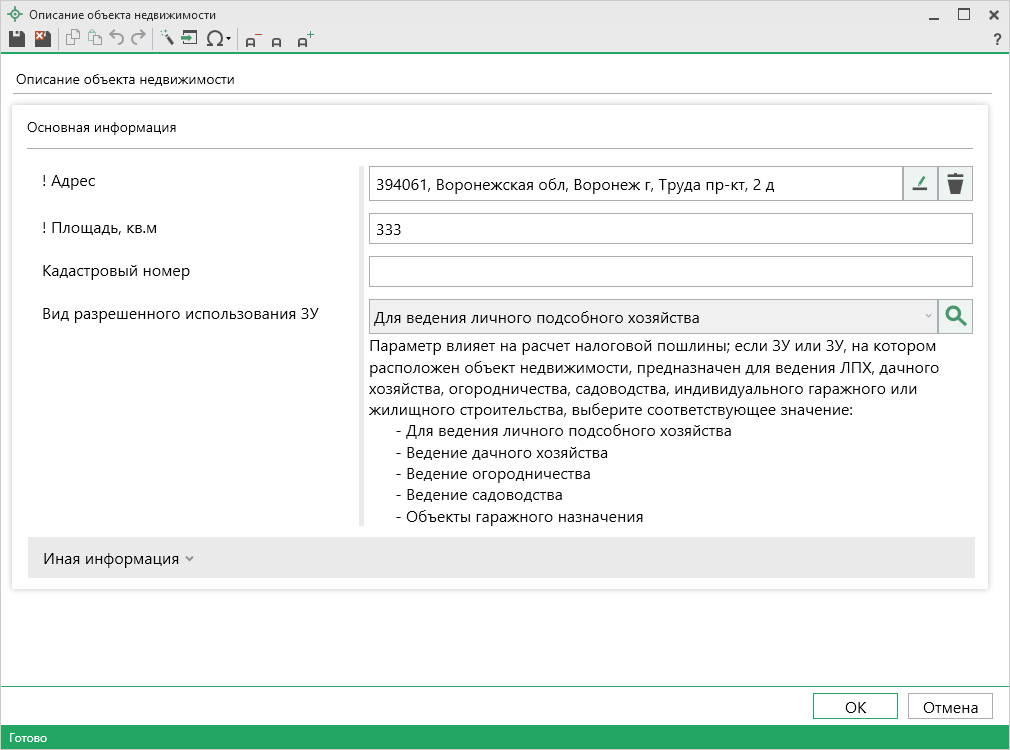Click the Redo arrow icon
Screen dimensions: 1010x750
point(138,39)
